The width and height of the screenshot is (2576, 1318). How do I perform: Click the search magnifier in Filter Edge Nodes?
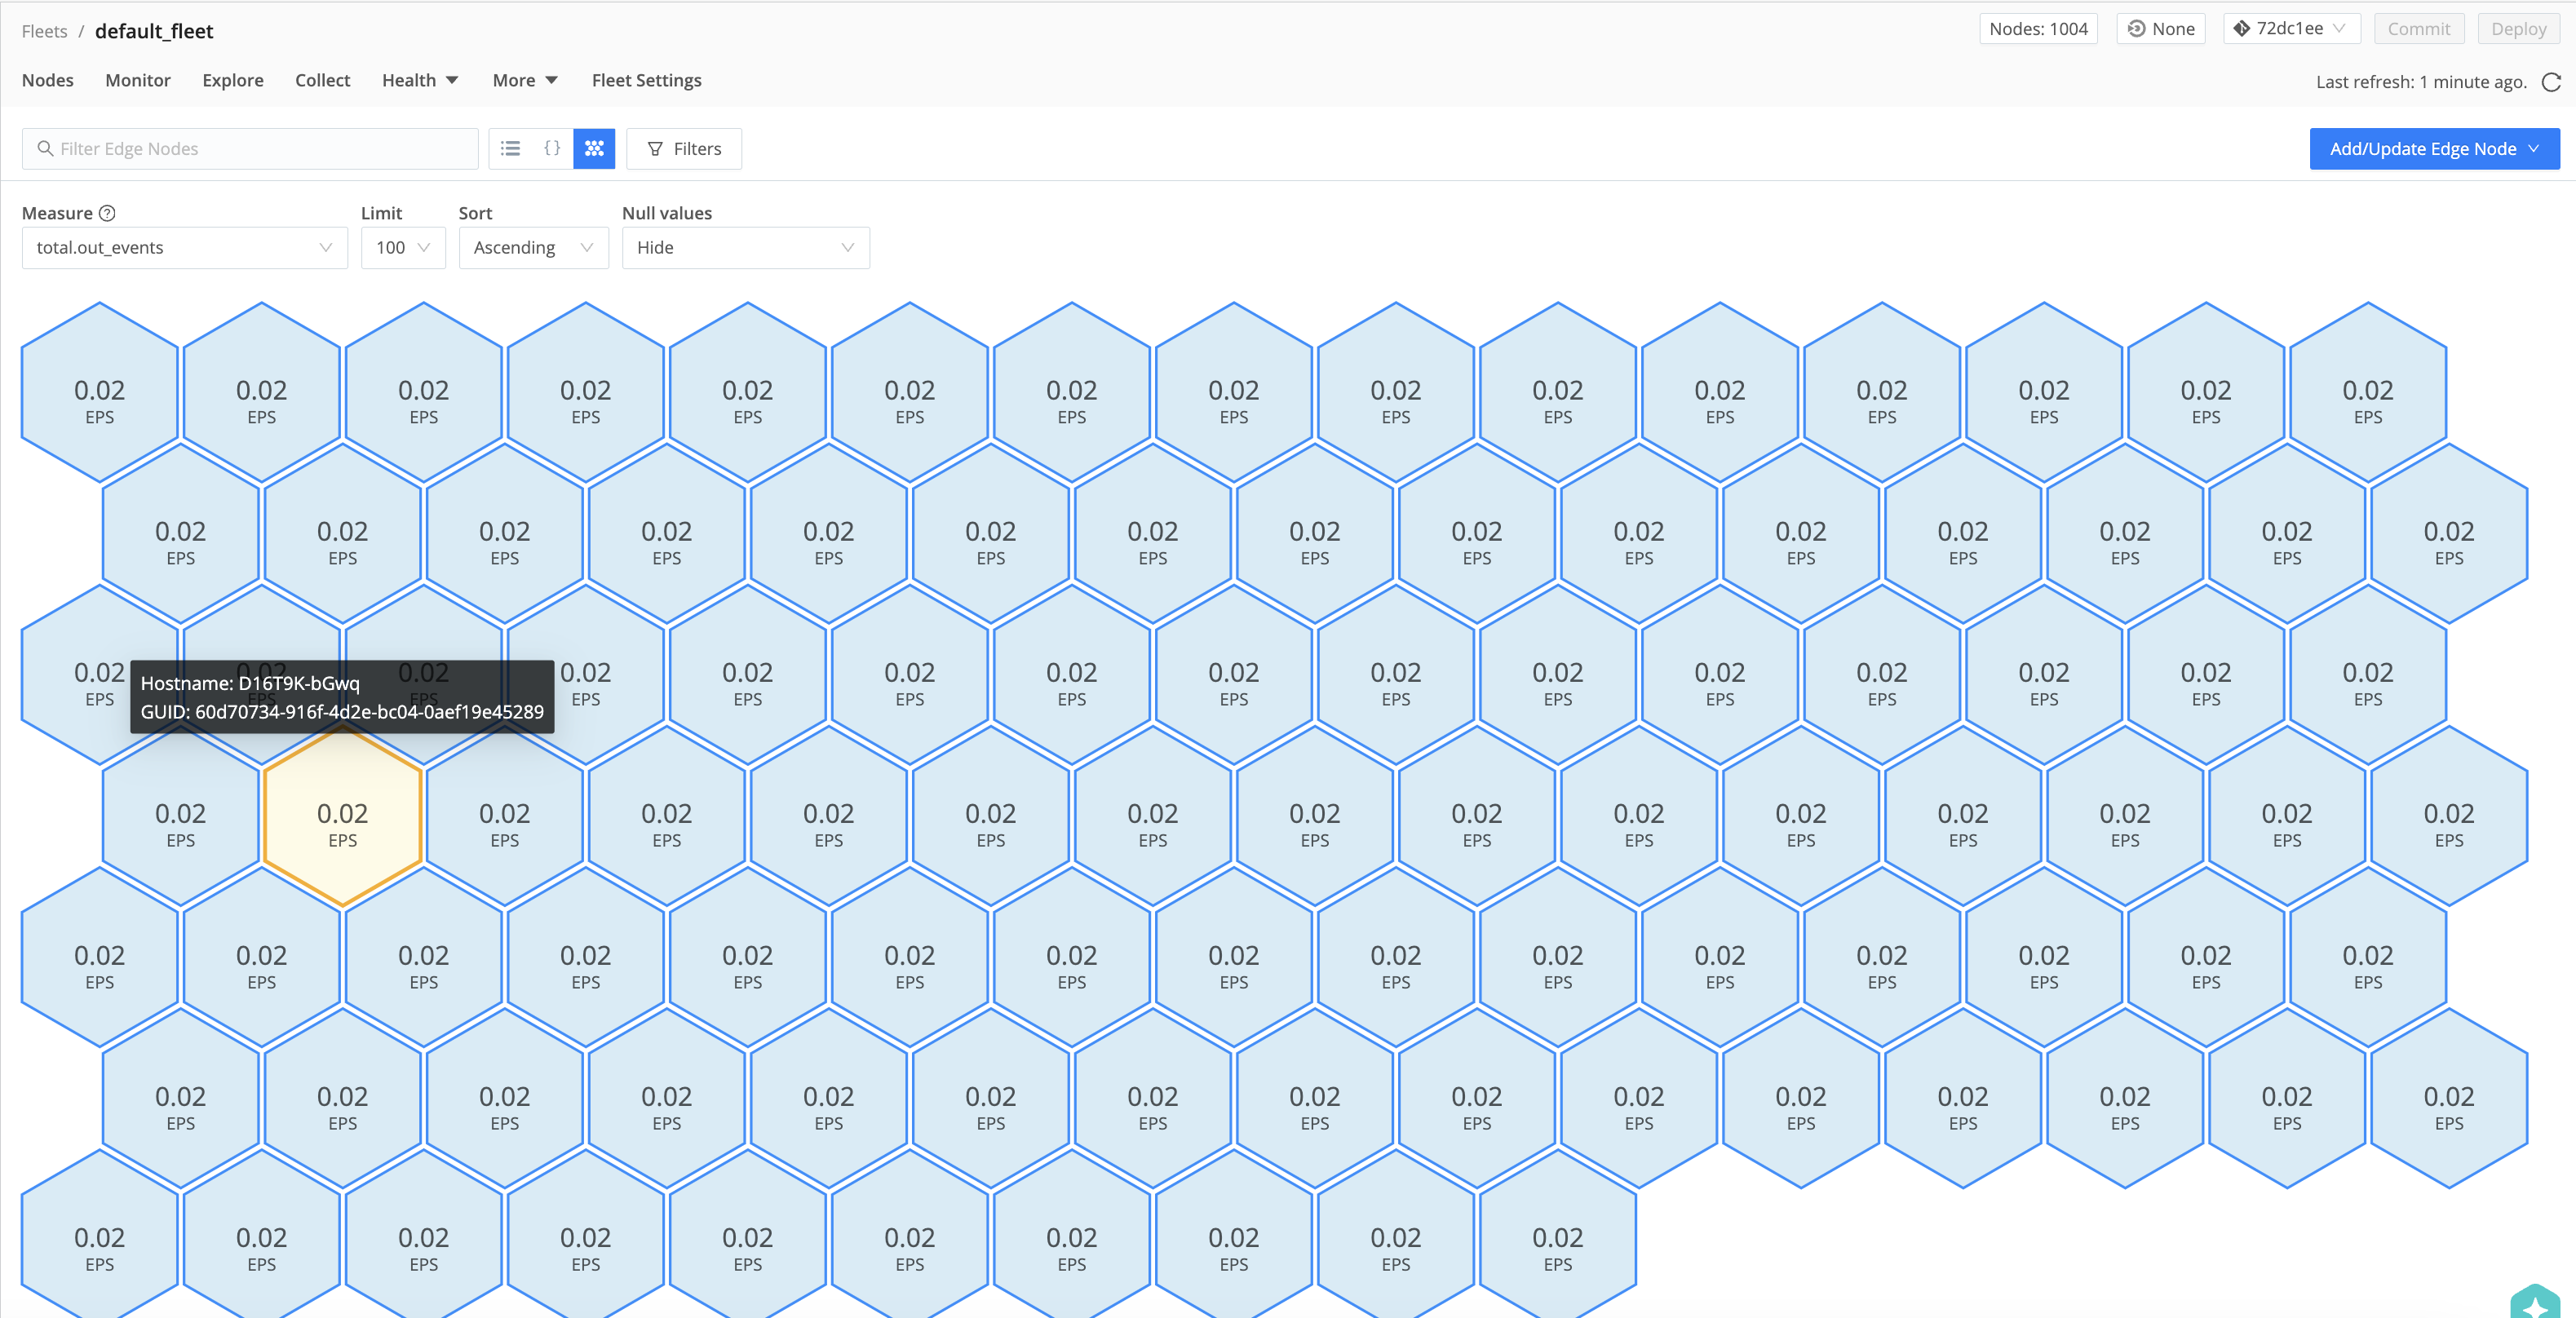tap(46, 148)
